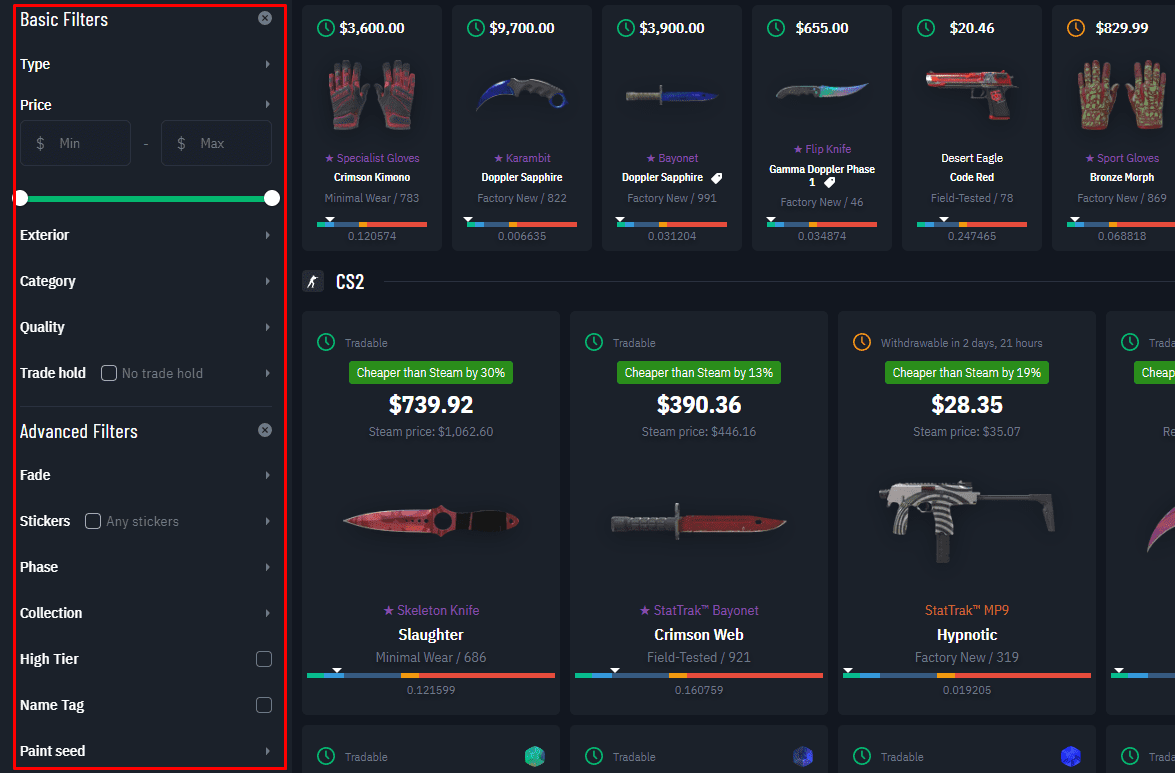Image resolution: width=1175 pixels, height=773 pixels.
Task: Open the Skeleton Knife Slaughter listing
Action: coord(431,513)
